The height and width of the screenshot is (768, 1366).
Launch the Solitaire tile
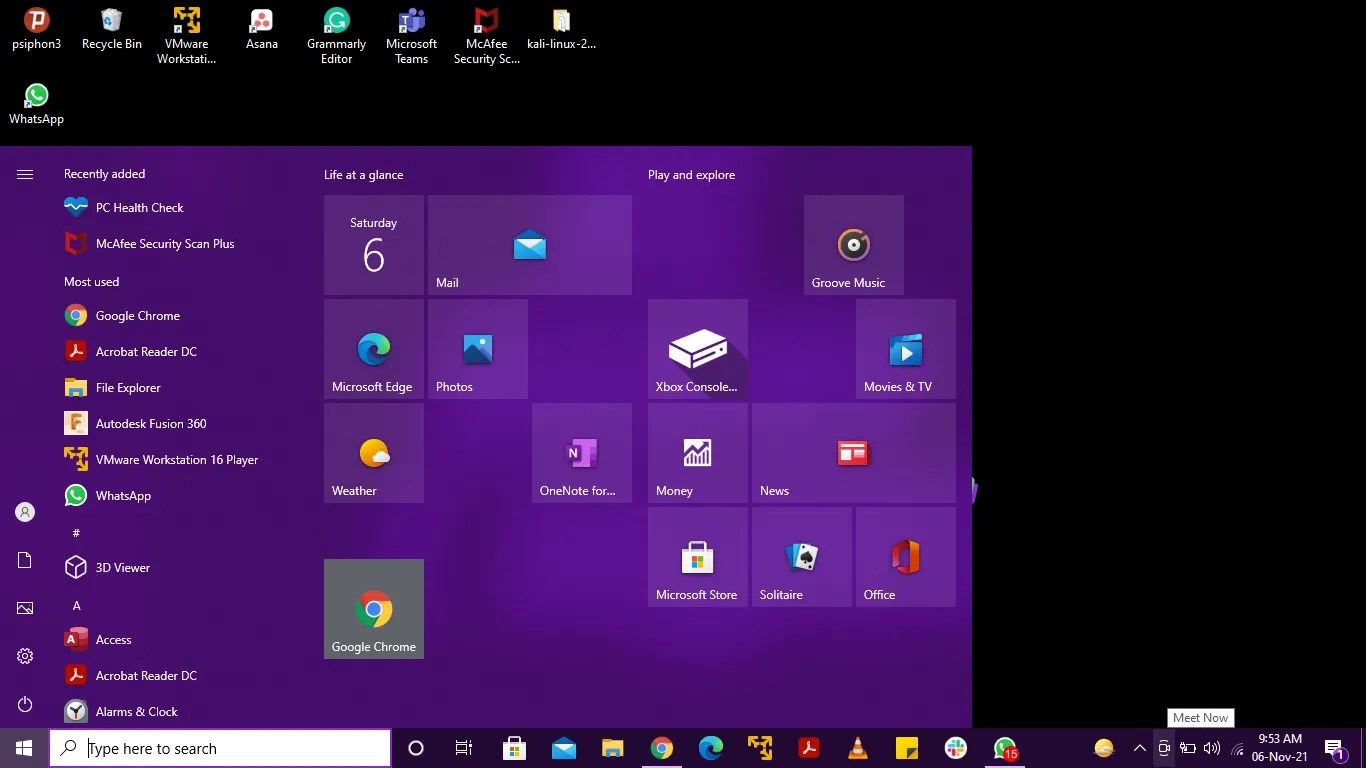tap(802, 557)
